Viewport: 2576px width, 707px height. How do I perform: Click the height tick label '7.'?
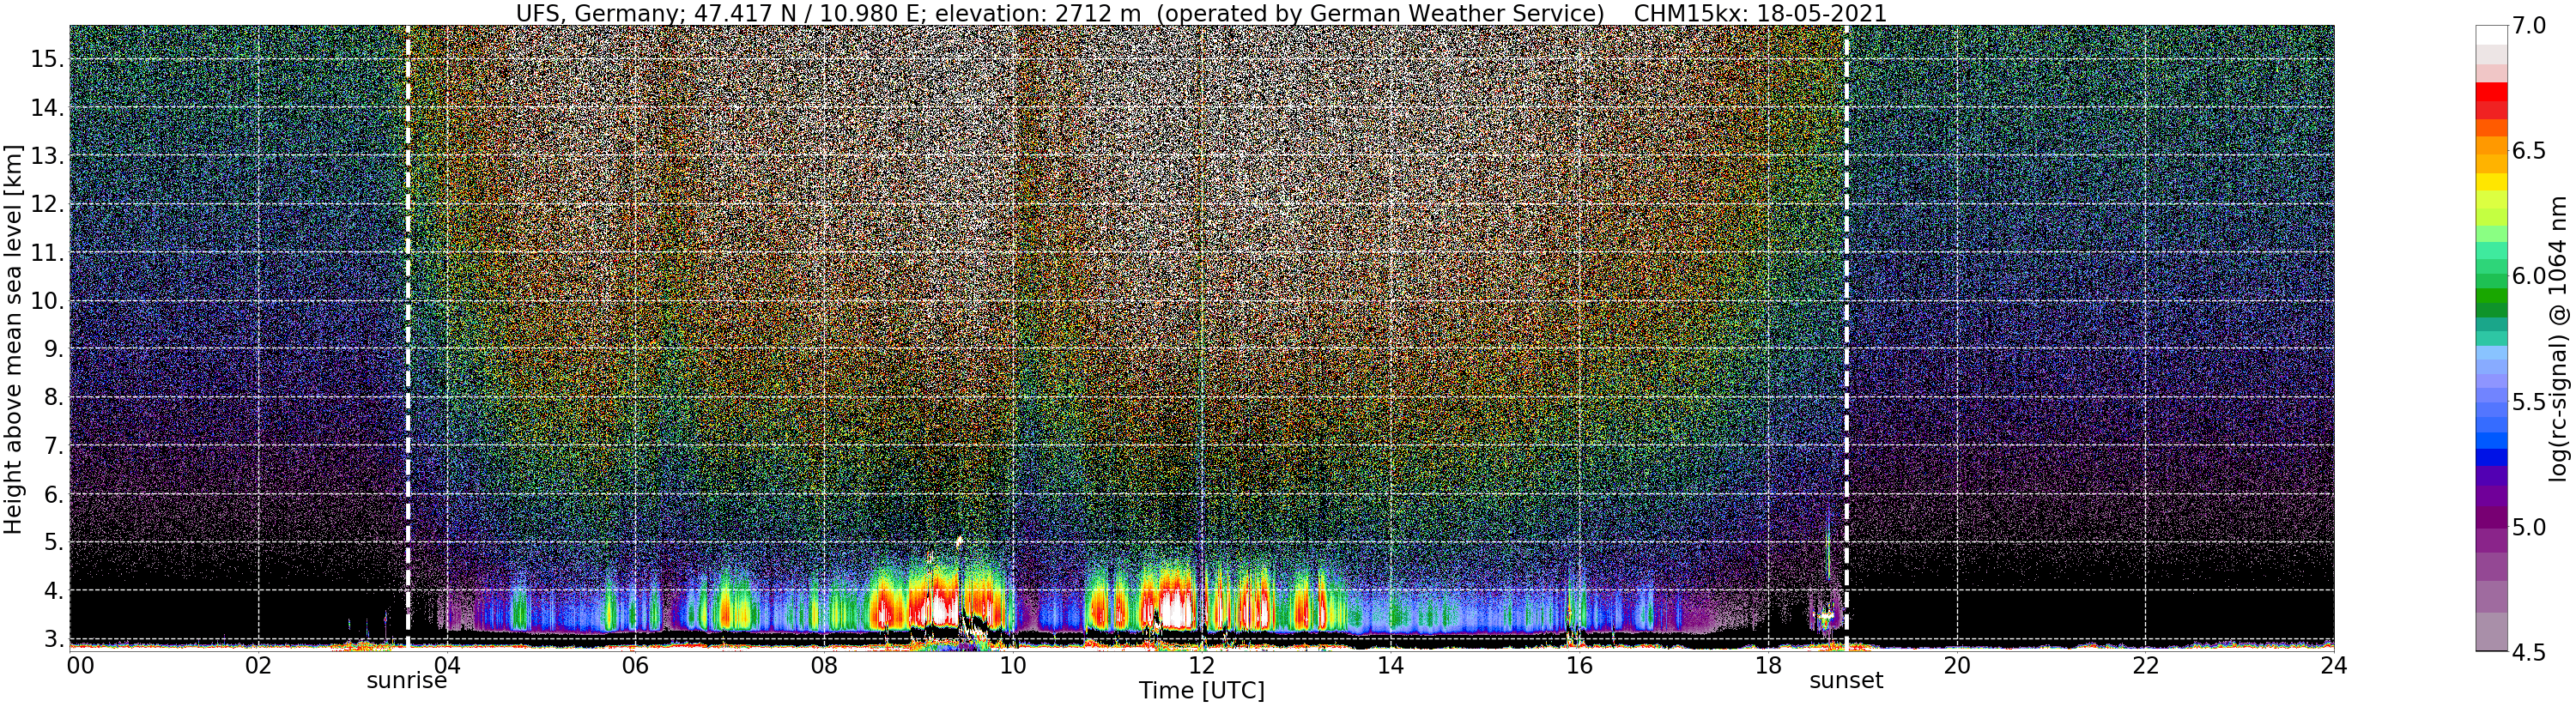coord(53,446)
